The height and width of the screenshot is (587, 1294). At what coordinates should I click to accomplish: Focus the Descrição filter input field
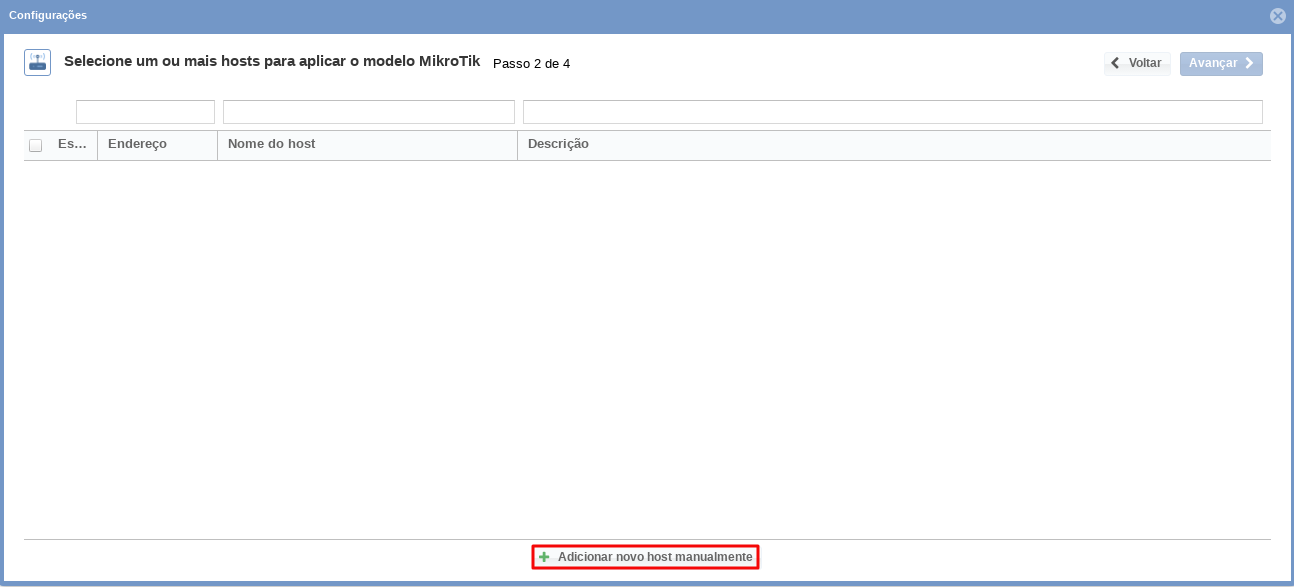coord(892,112)
